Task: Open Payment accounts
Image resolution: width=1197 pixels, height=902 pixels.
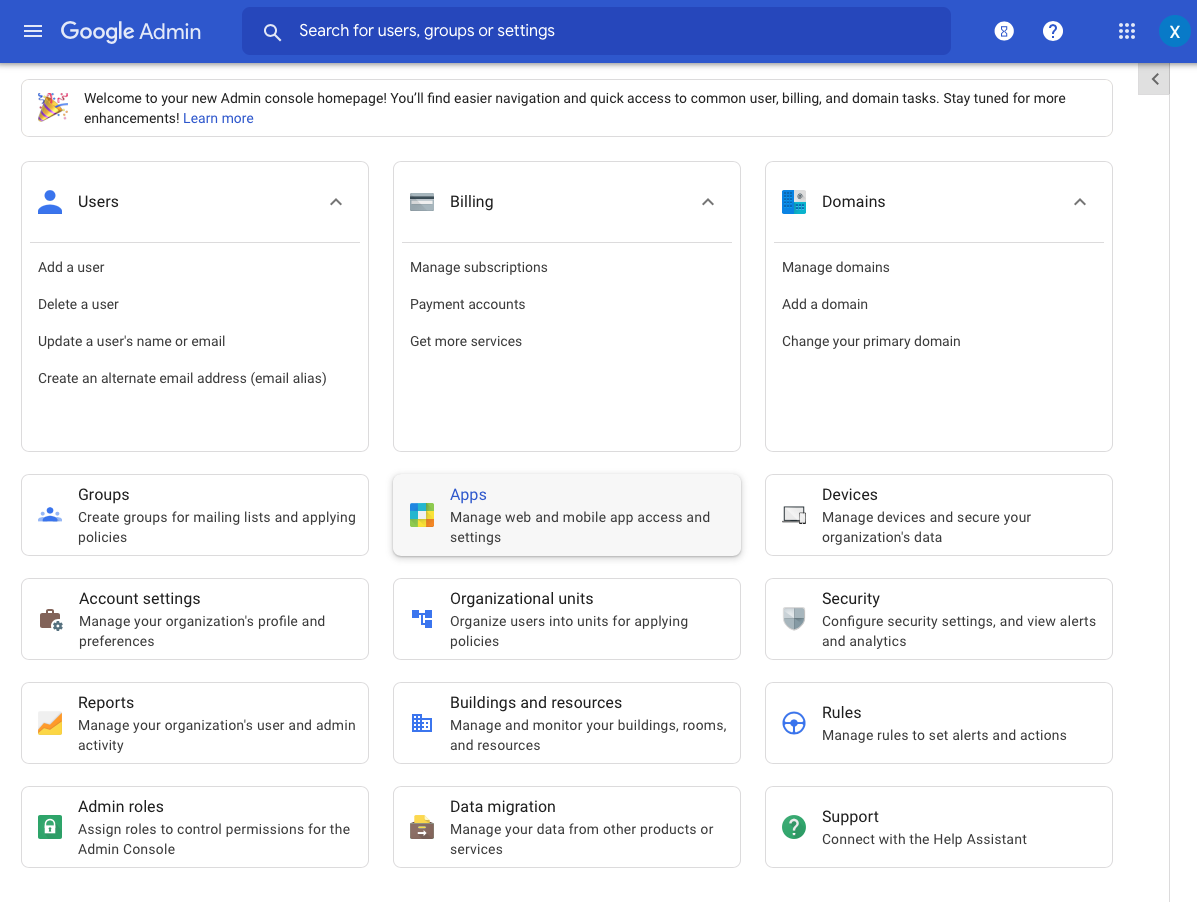Action: click(467, 304)
